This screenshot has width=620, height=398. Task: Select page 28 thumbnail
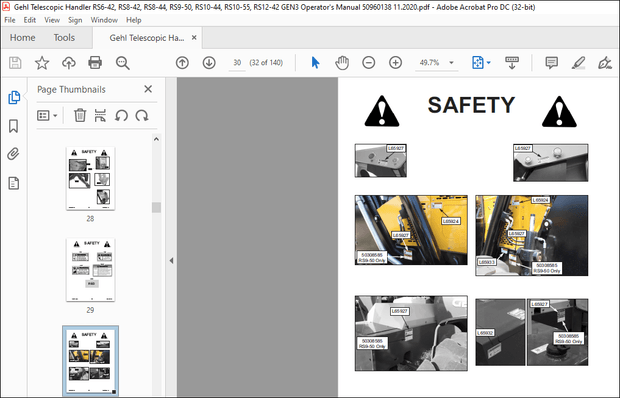coord(91,179)
